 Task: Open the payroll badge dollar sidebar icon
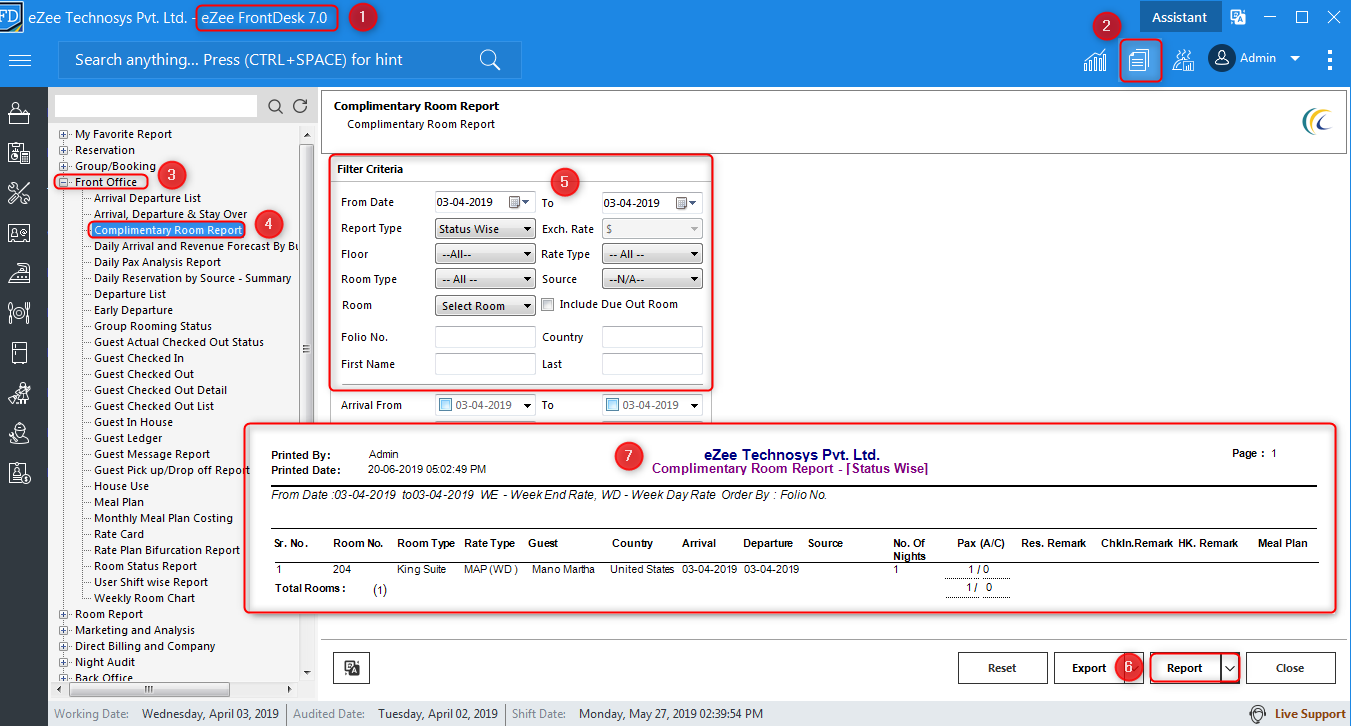tap(19, 473)
